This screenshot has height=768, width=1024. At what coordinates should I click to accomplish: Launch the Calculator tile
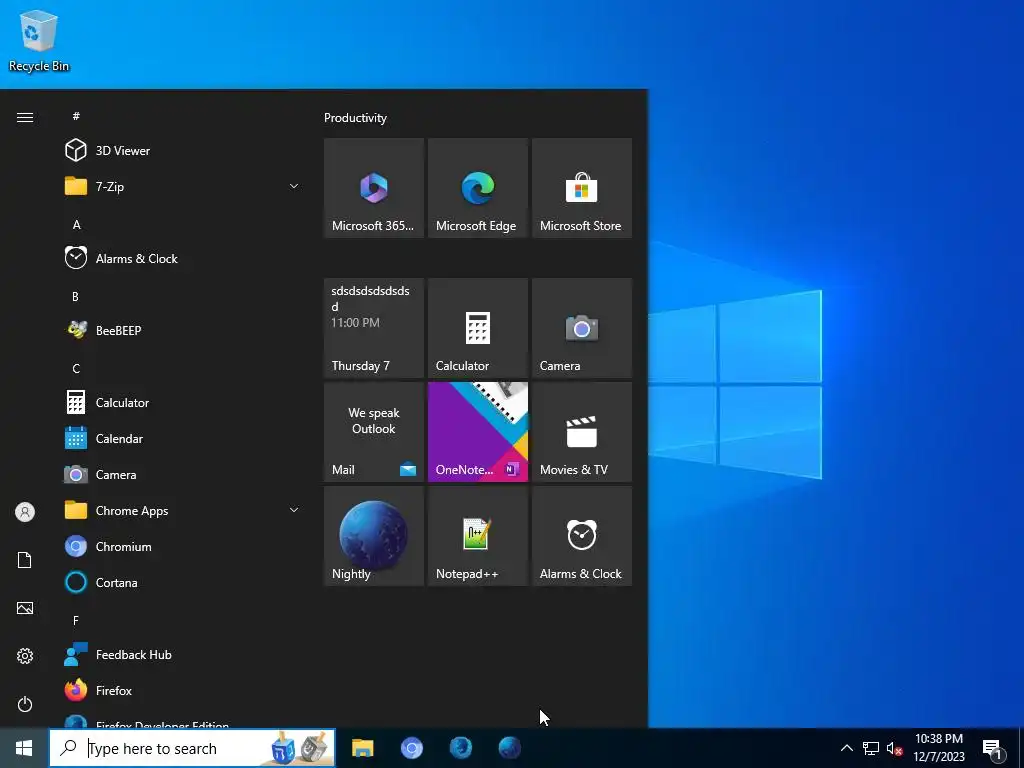point(477,328)
